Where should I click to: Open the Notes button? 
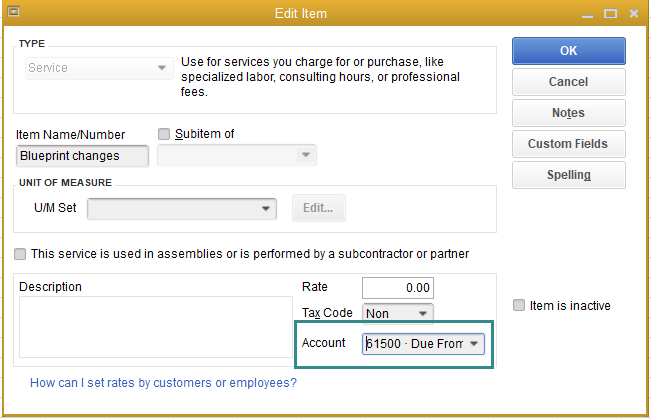click(568, 113)
